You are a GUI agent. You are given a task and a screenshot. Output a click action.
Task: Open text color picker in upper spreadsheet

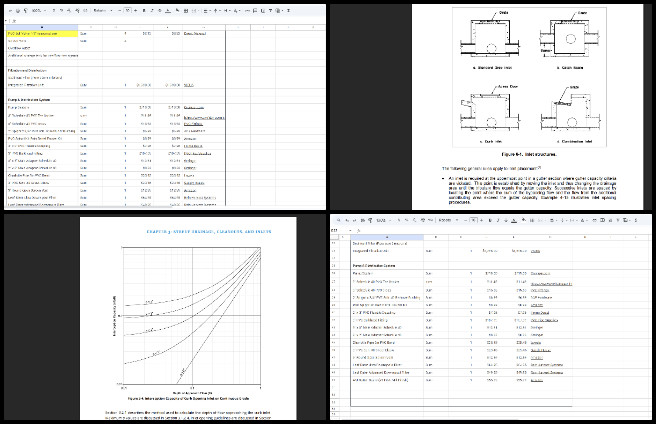click(x=167, y=10)
